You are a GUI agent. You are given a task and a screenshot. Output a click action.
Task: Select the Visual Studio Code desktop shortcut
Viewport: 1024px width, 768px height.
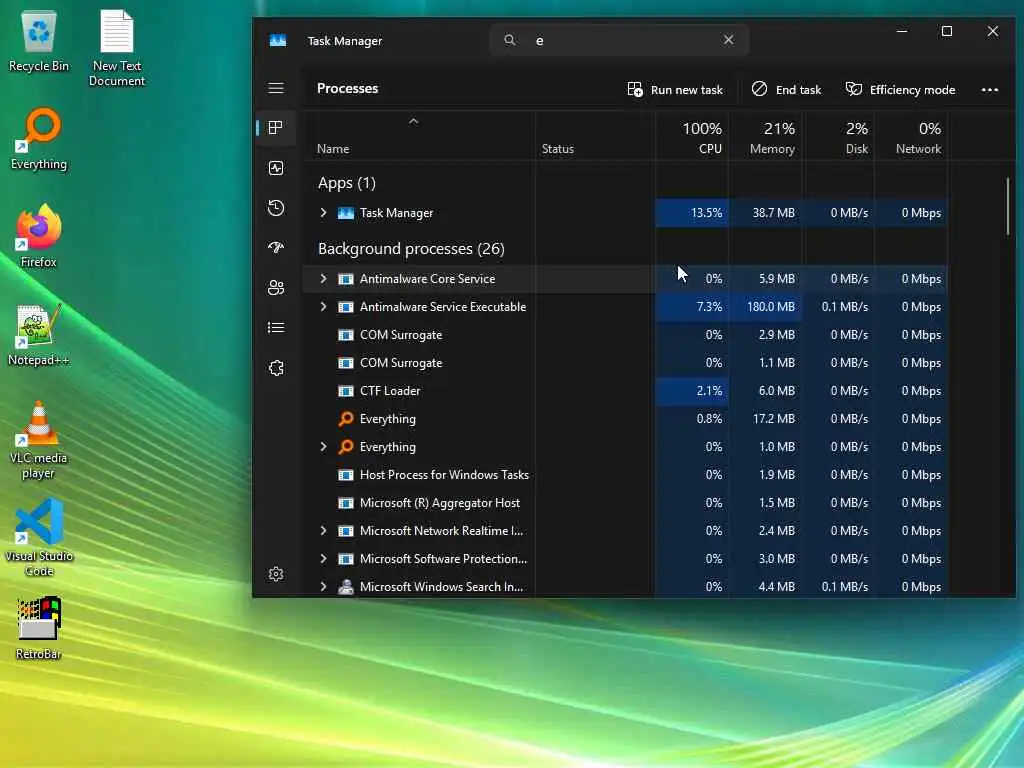point(39,537)
